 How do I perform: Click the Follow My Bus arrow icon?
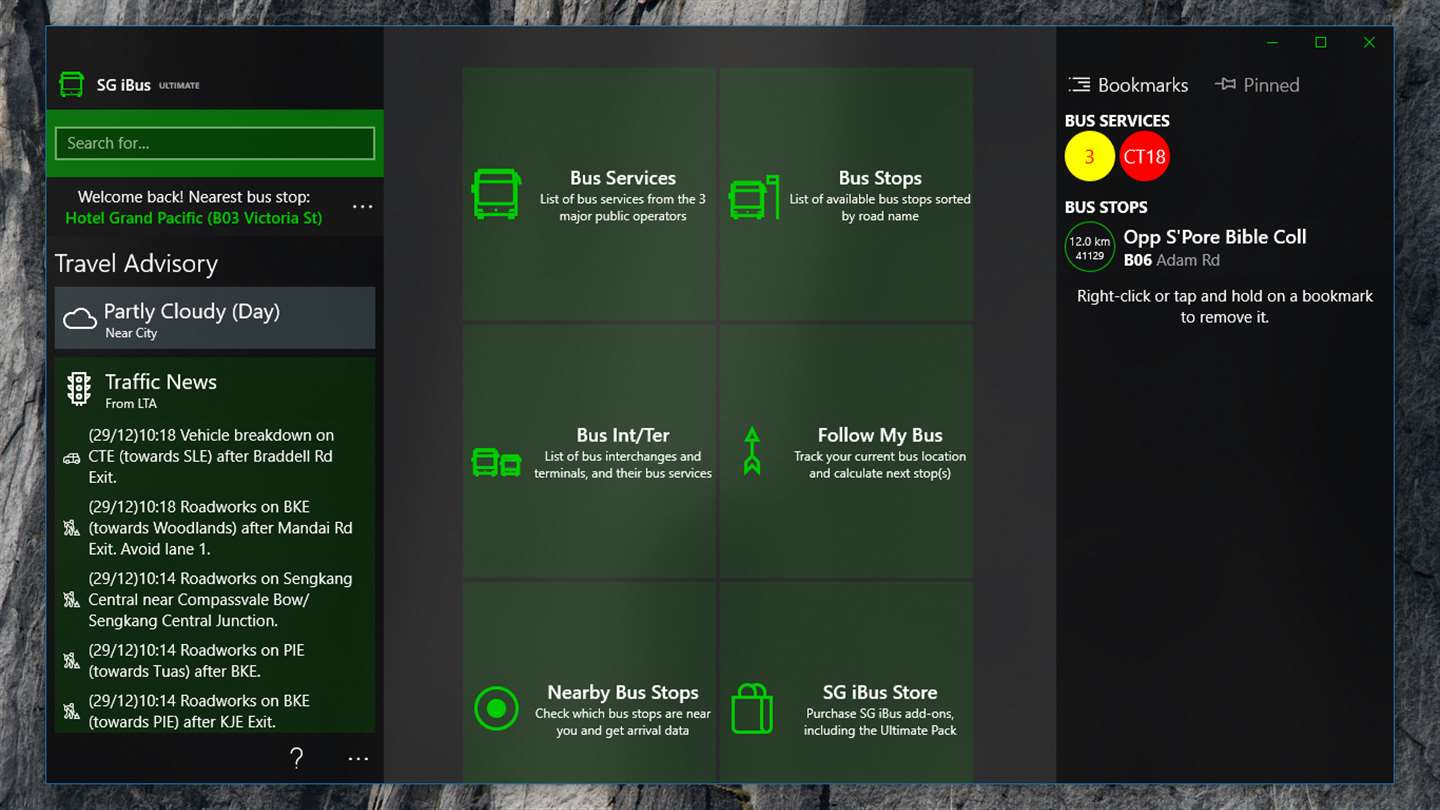pyautogui.click(x=752, y=451)
